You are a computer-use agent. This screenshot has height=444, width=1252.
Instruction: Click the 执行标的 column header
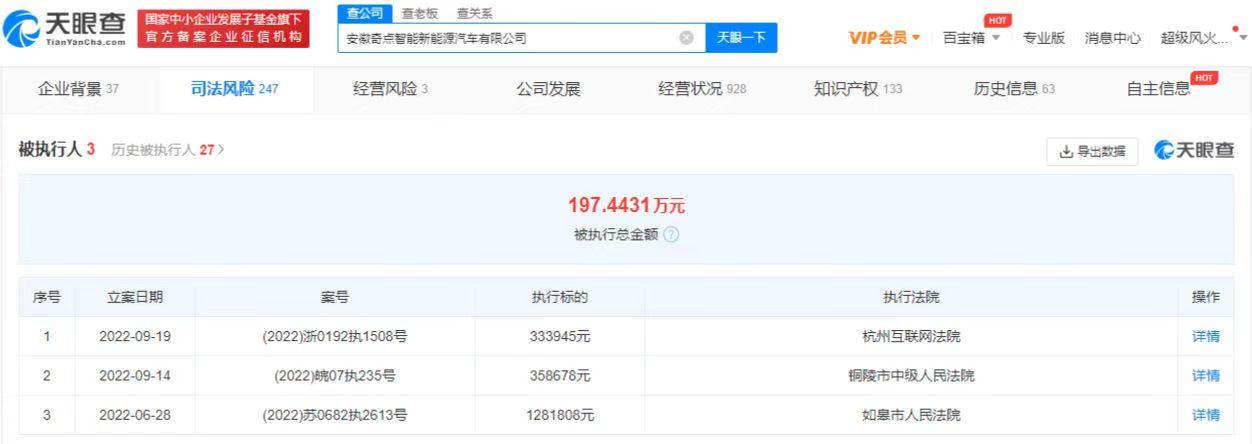(560, 297)
